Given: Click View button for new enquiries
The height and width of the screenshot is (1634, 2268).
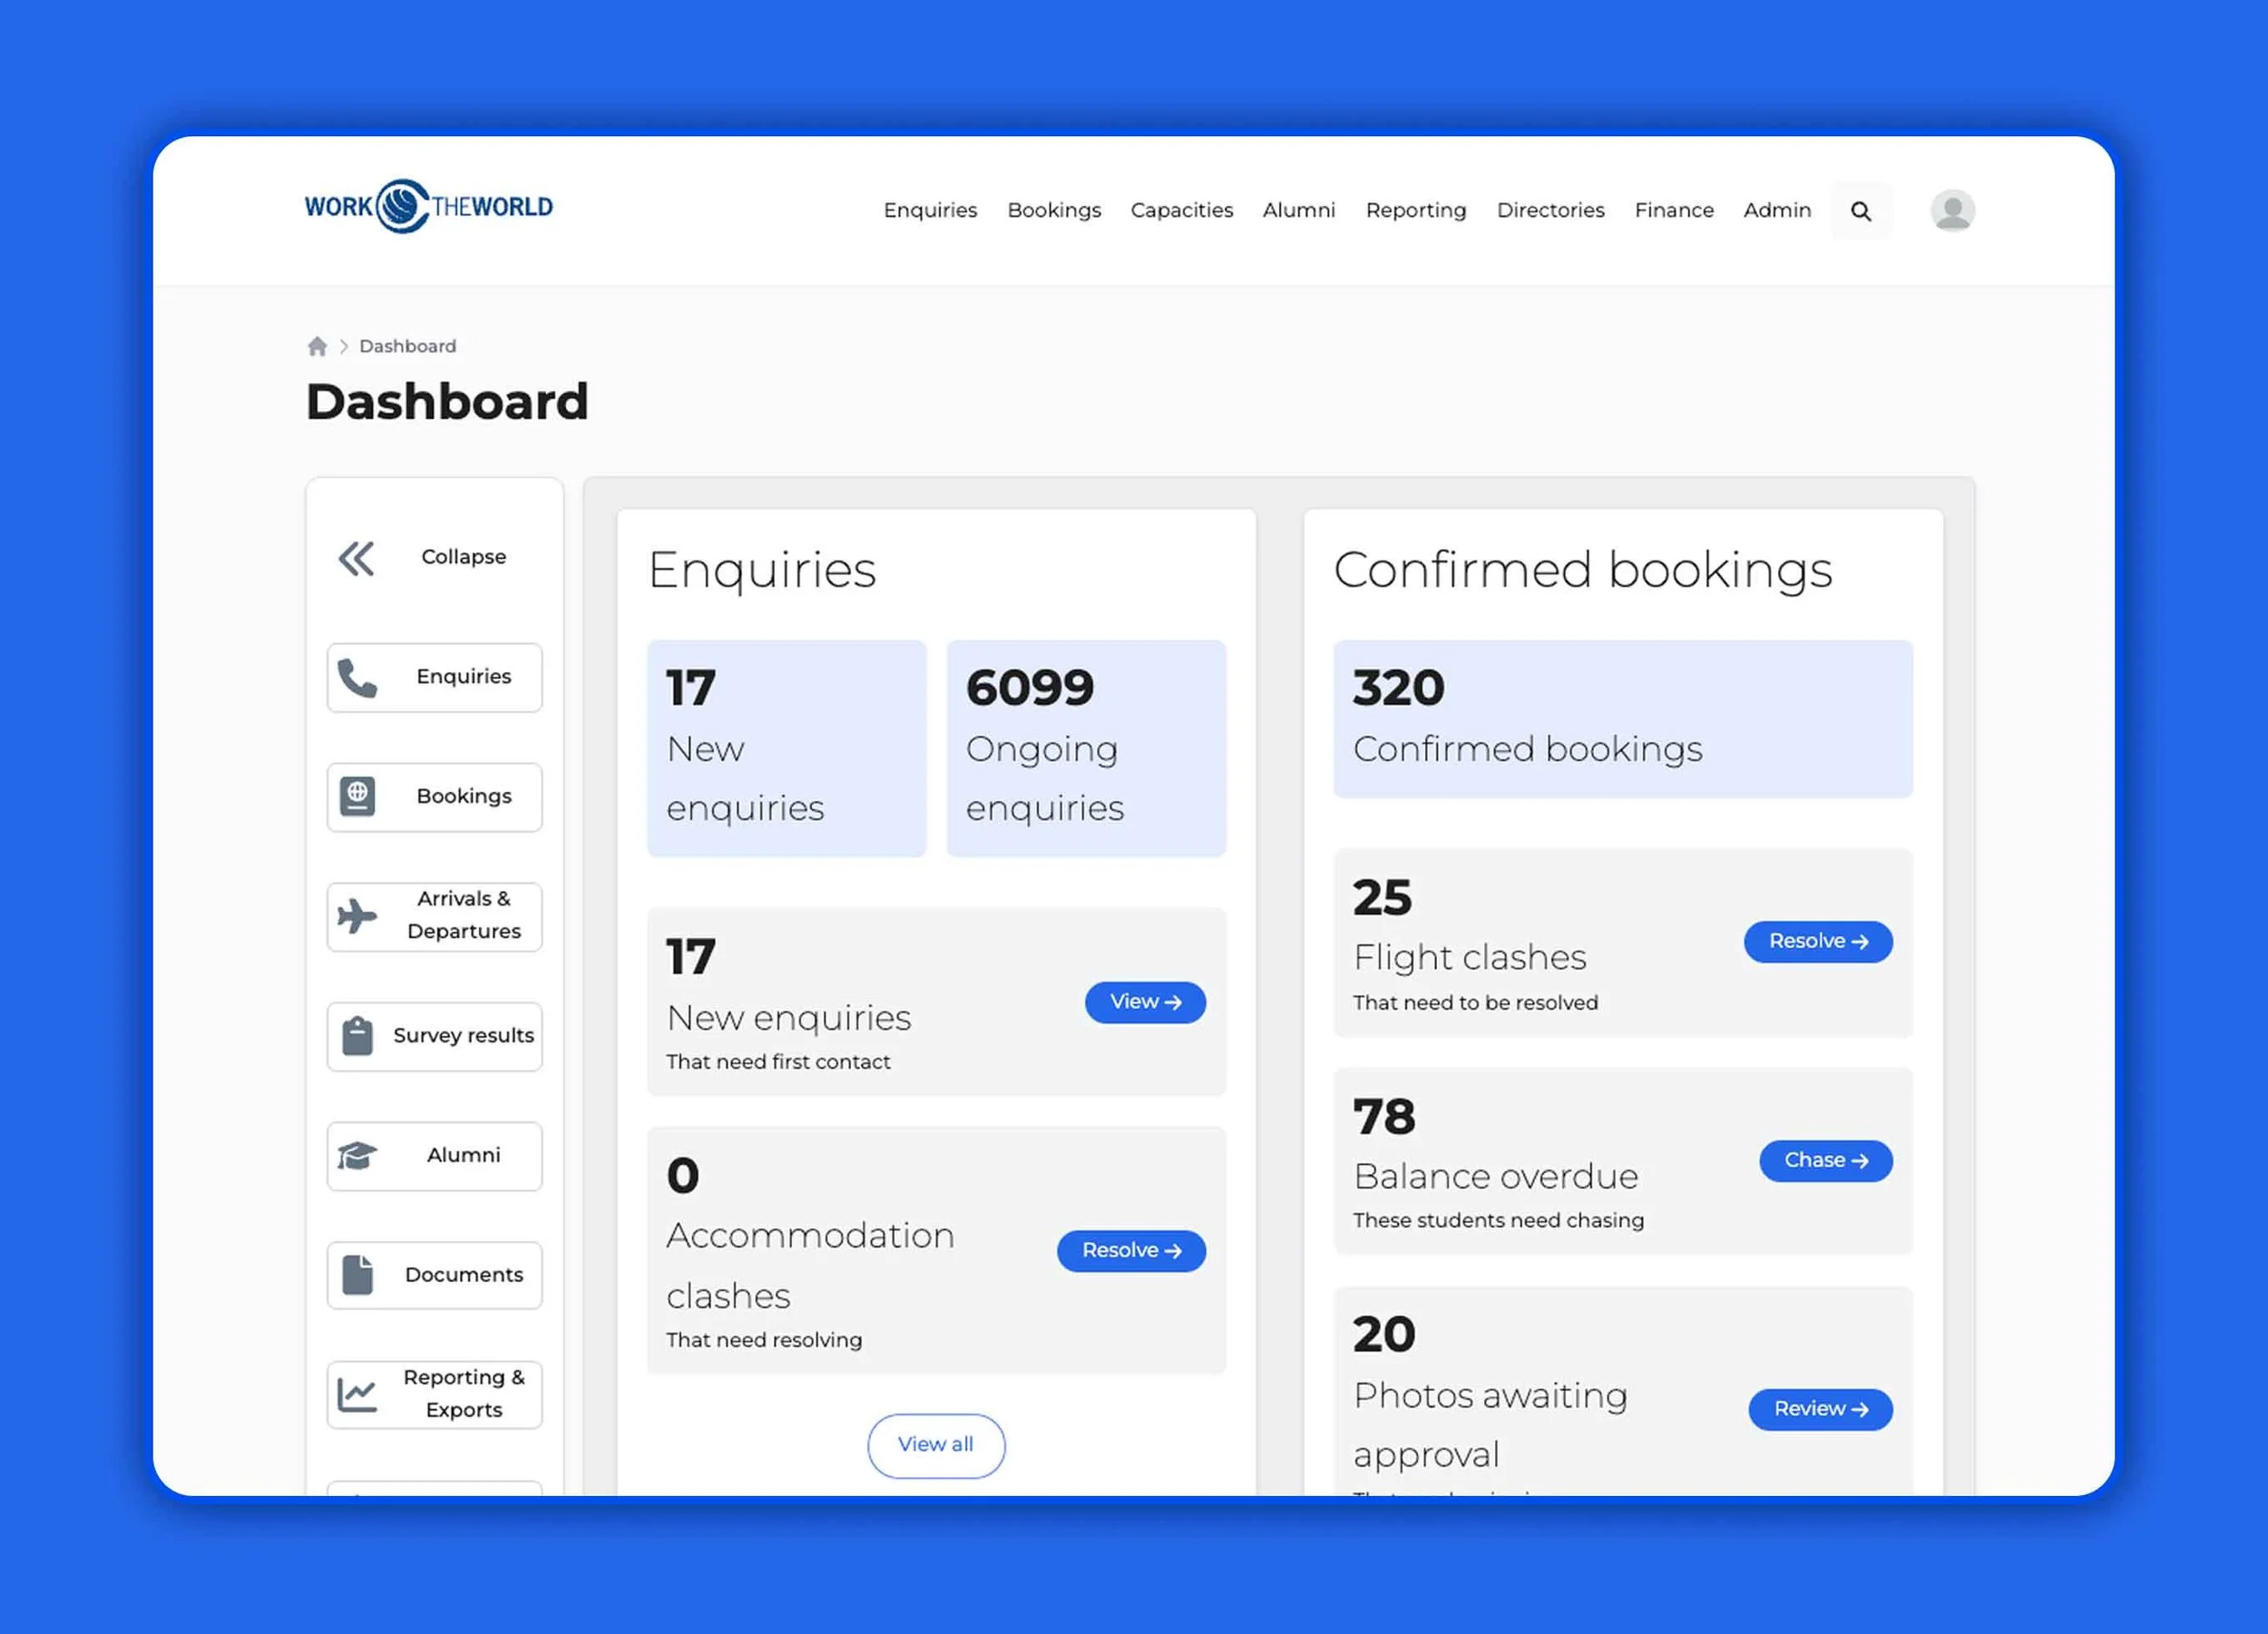Looking at the screenshot, I should (x=1144, y=1002).
